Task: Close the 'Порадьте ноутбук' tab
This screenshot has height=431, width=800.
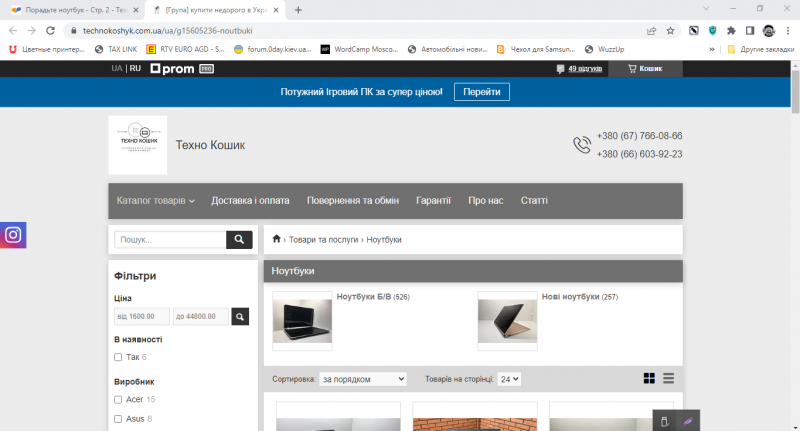Action: point(135,10)
